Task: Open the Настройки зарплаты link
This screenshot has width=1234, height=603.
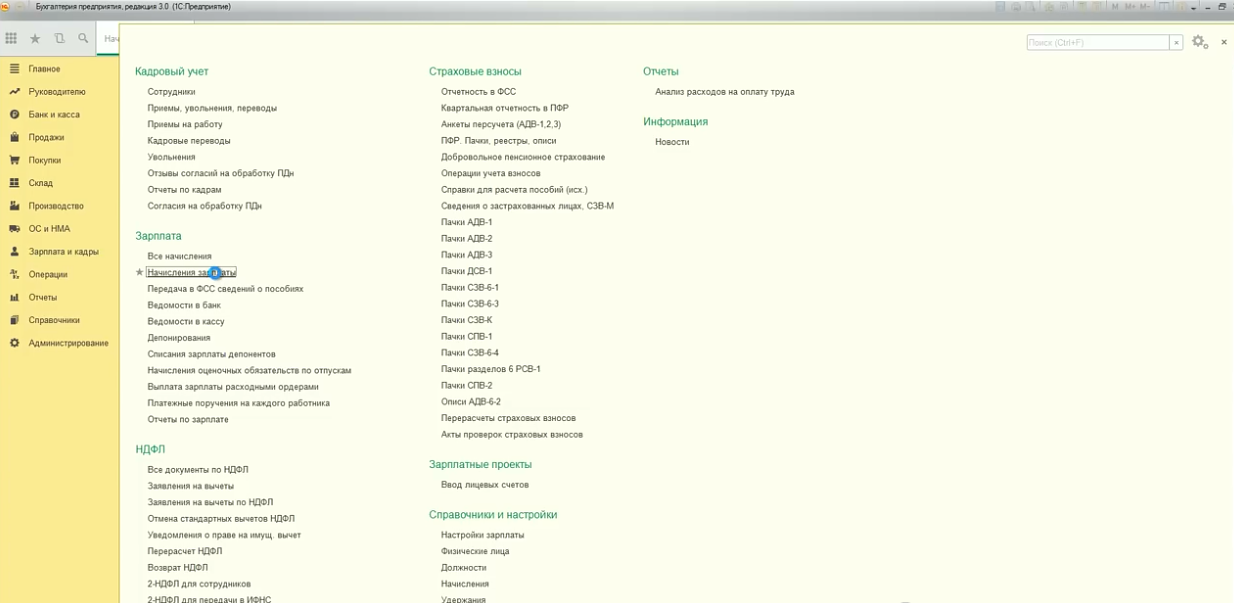Action: (483, 535)
